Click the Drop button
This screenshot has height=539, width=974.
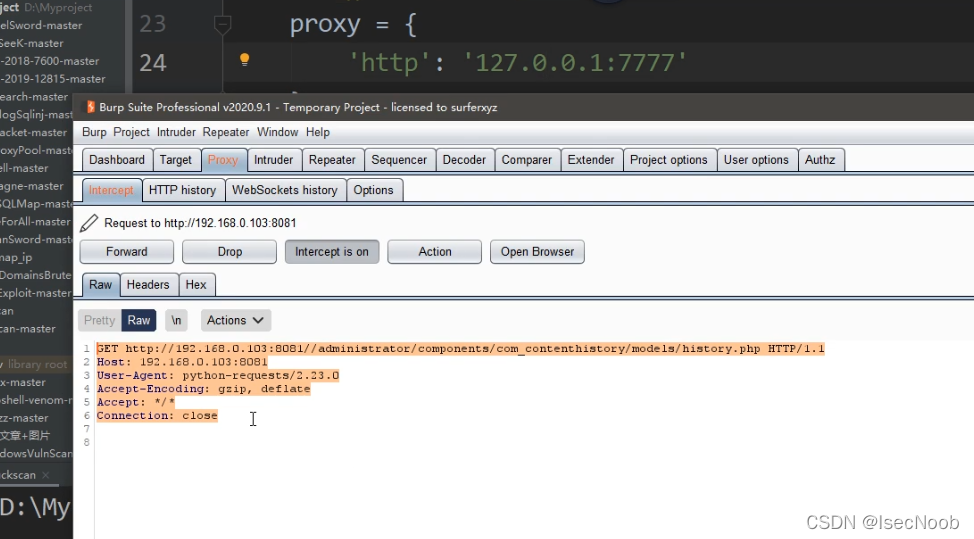[x=230, y=251]
